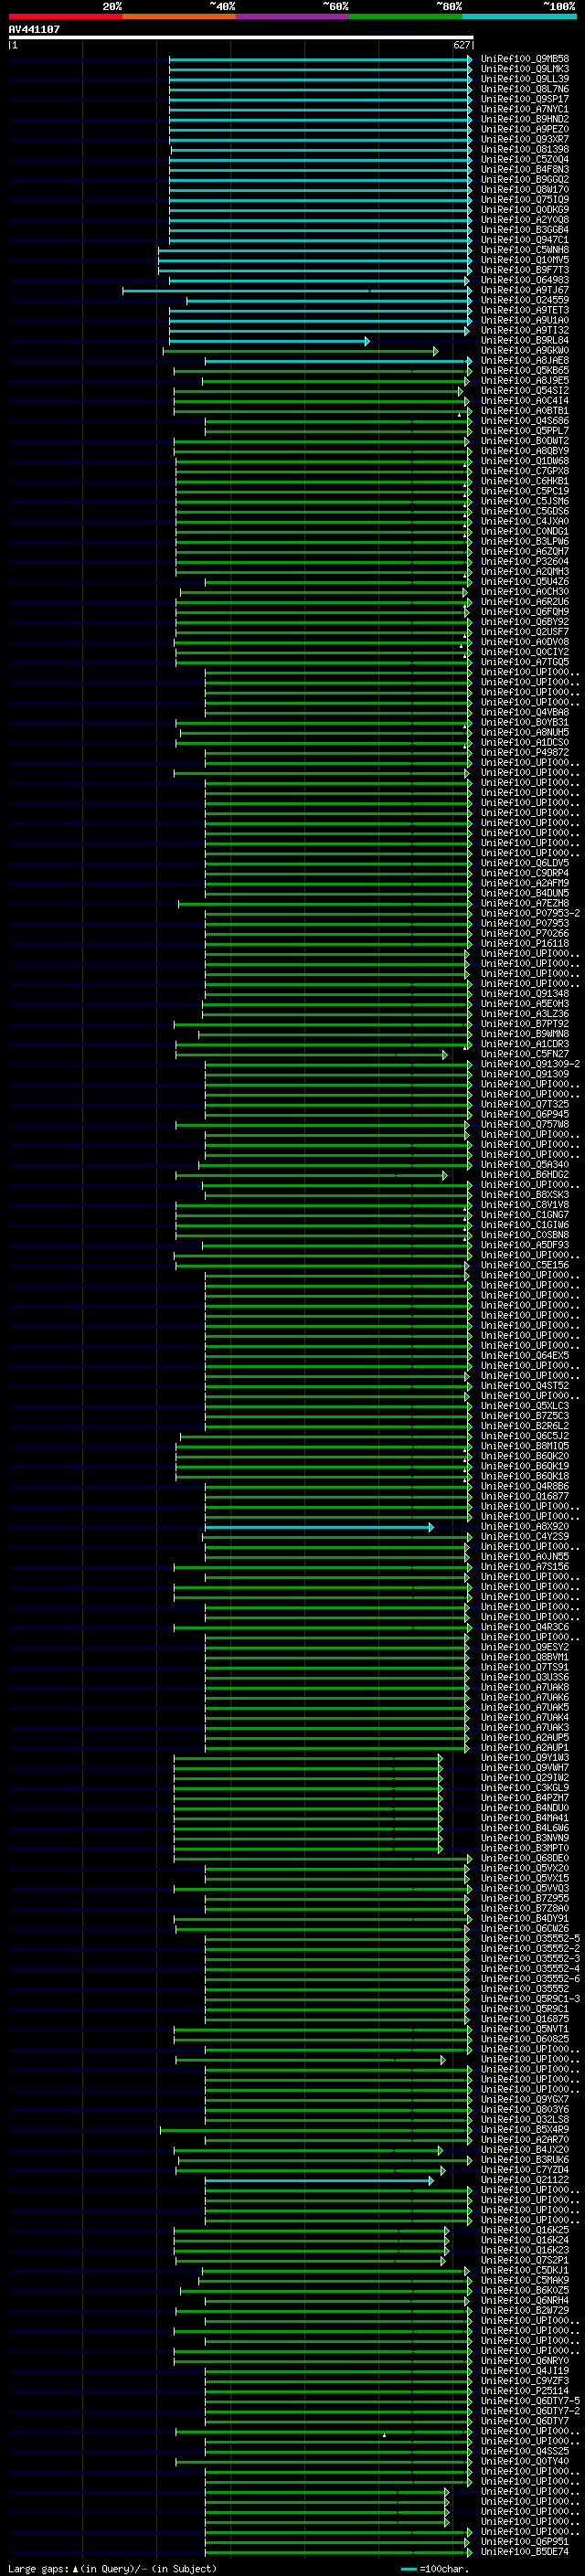Viewport: 585px width, 2576px height.
Task: Click the Large gaps legend text
Action: click(112, 2568)
